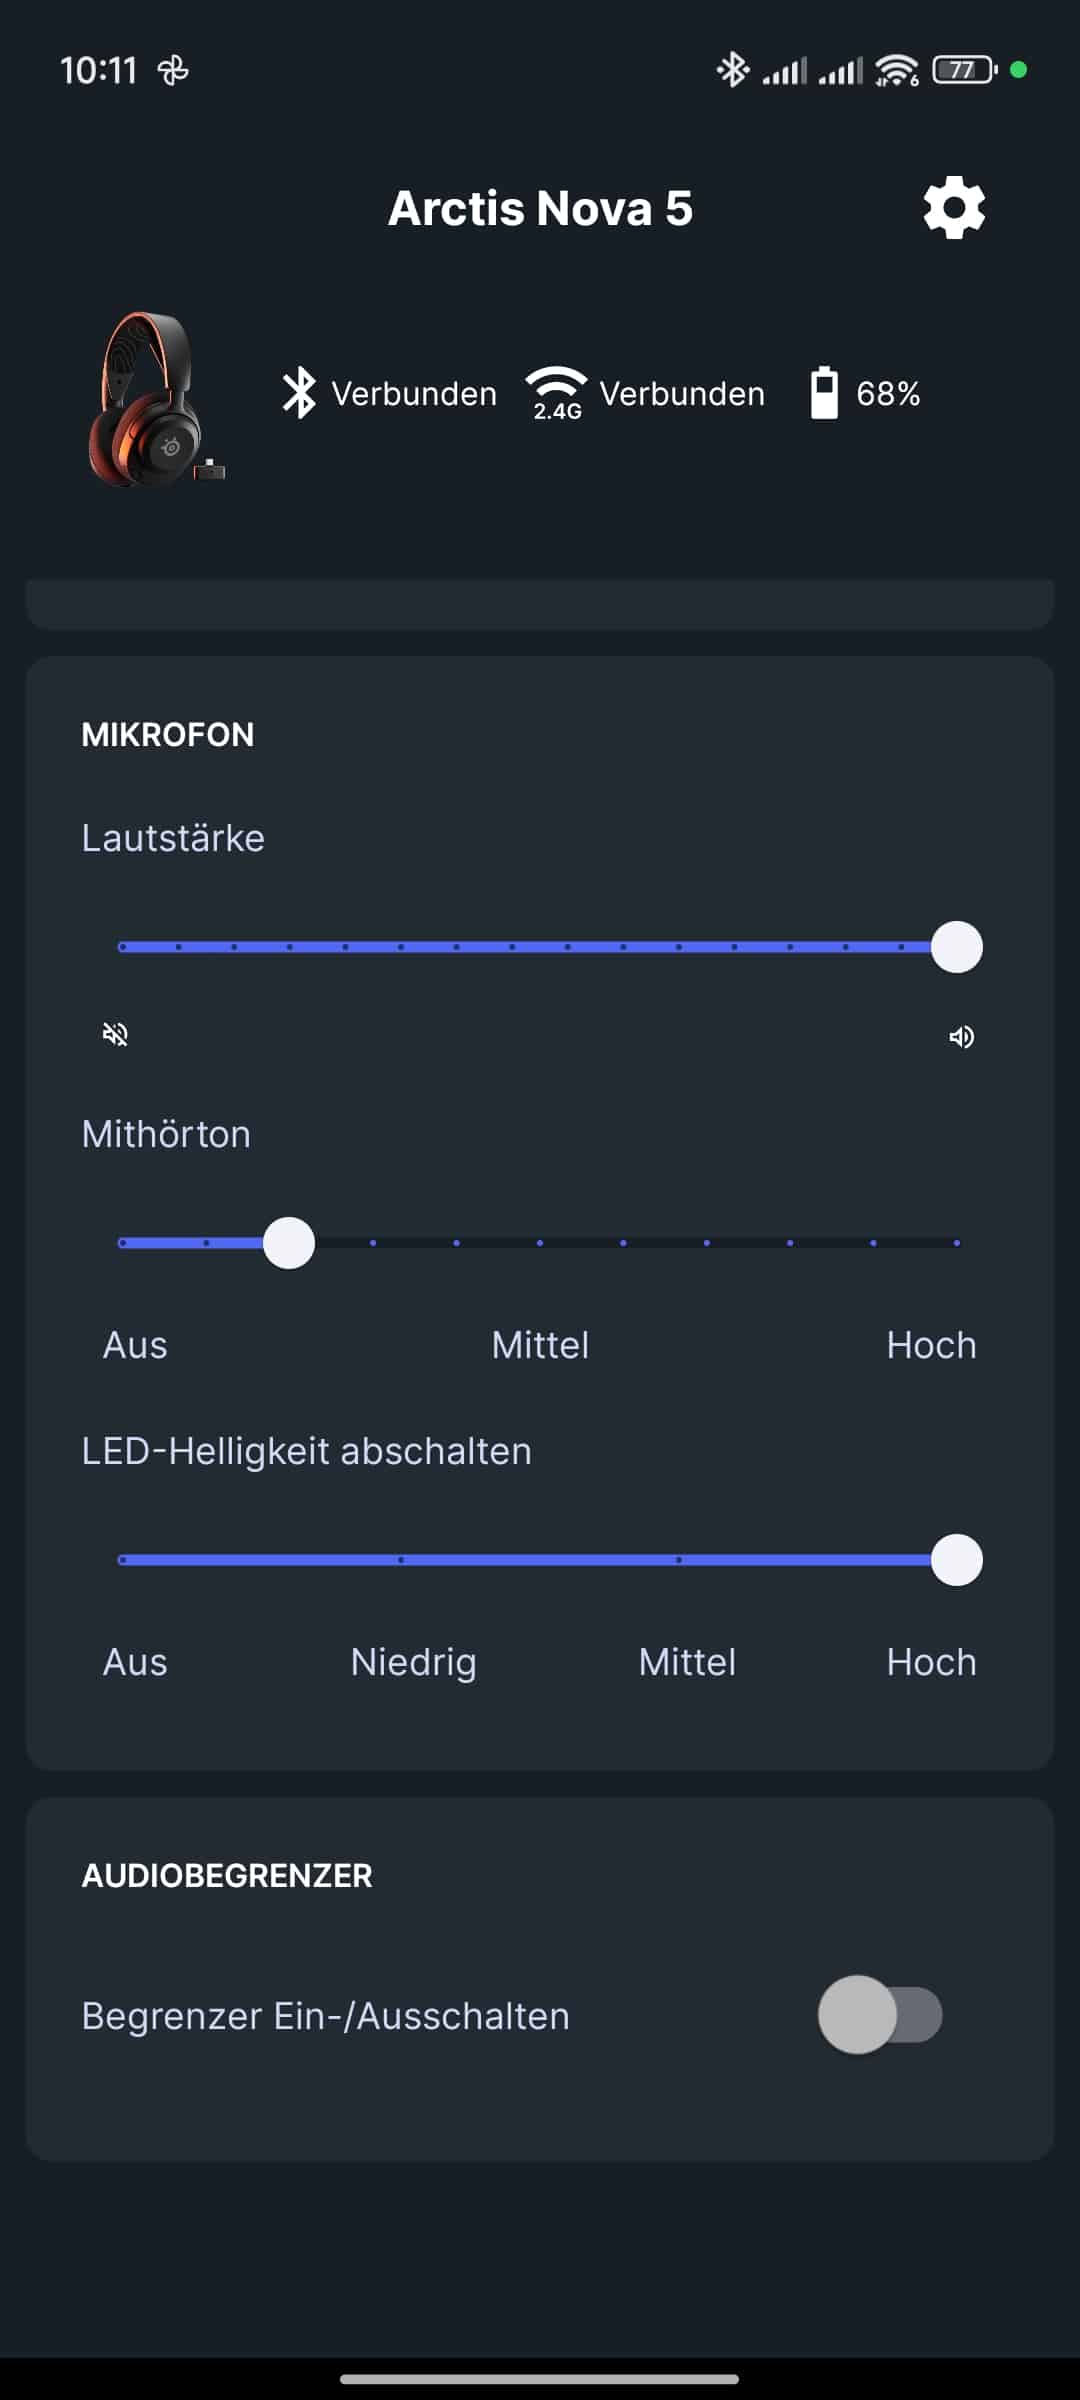Tap the headset Bluetooth status icon
This screenshot has height=2400, width=1080.
tap(299, 393)
